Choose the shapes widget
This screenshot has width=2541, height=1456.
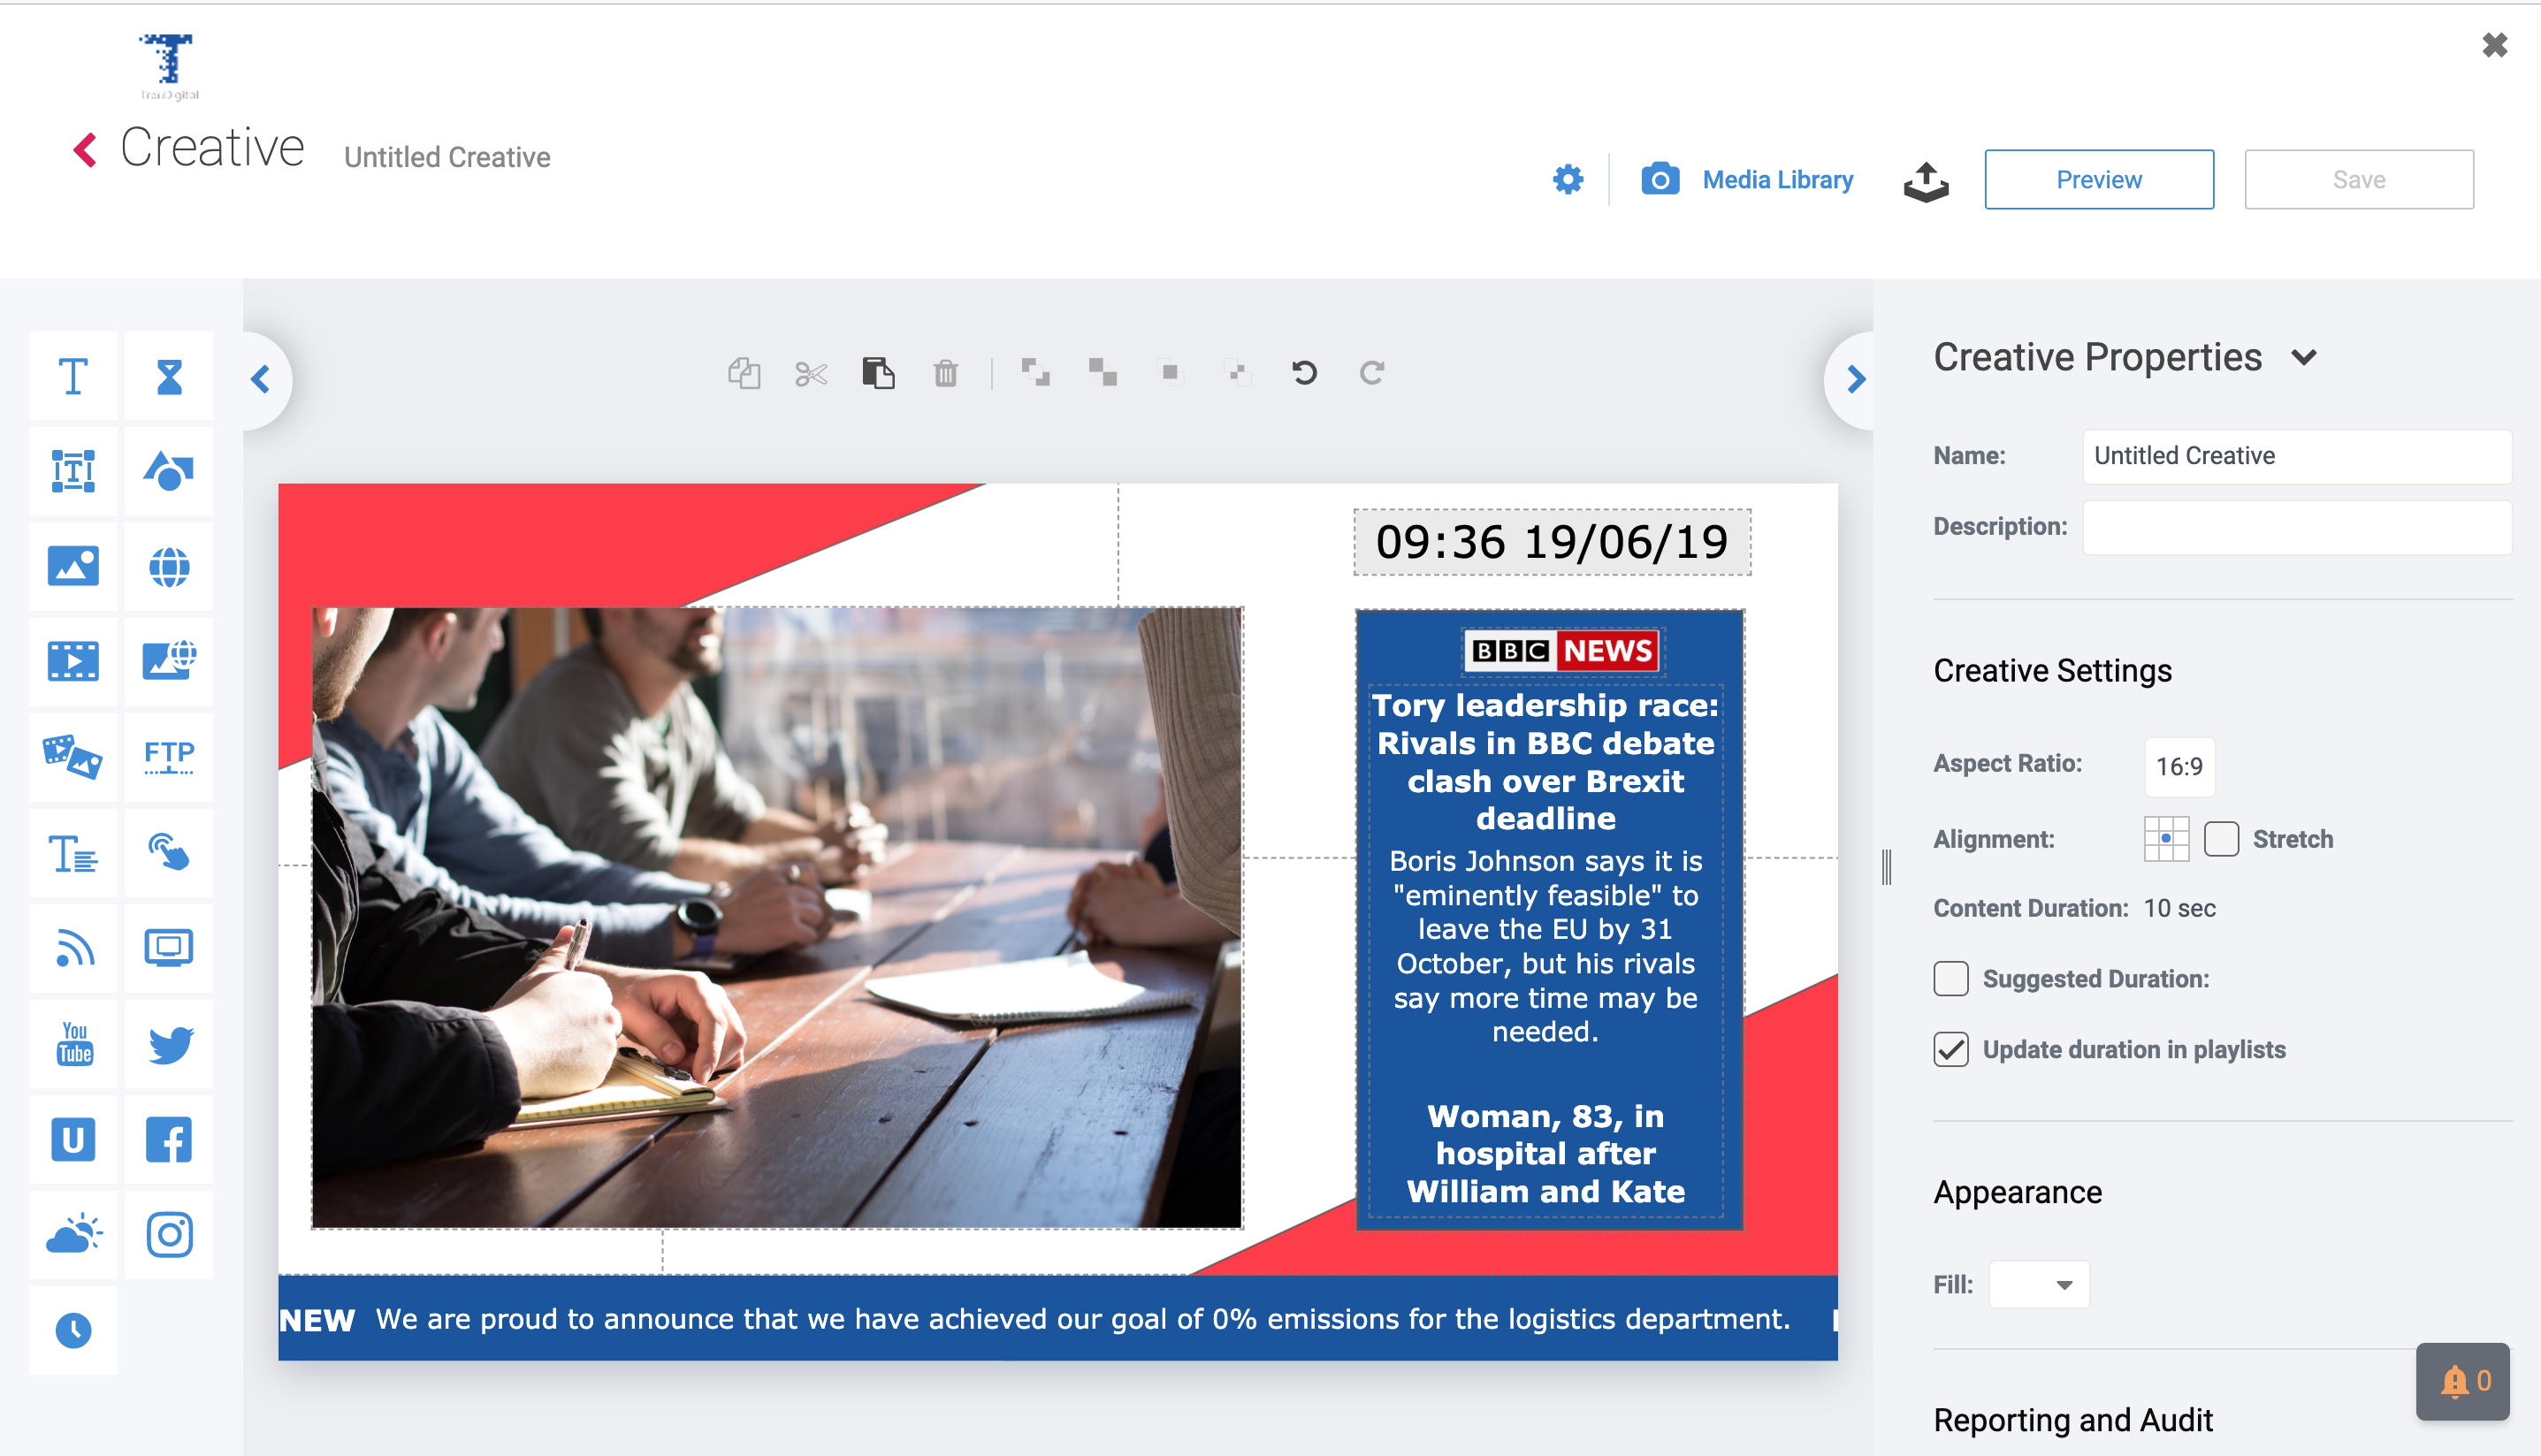169,471
